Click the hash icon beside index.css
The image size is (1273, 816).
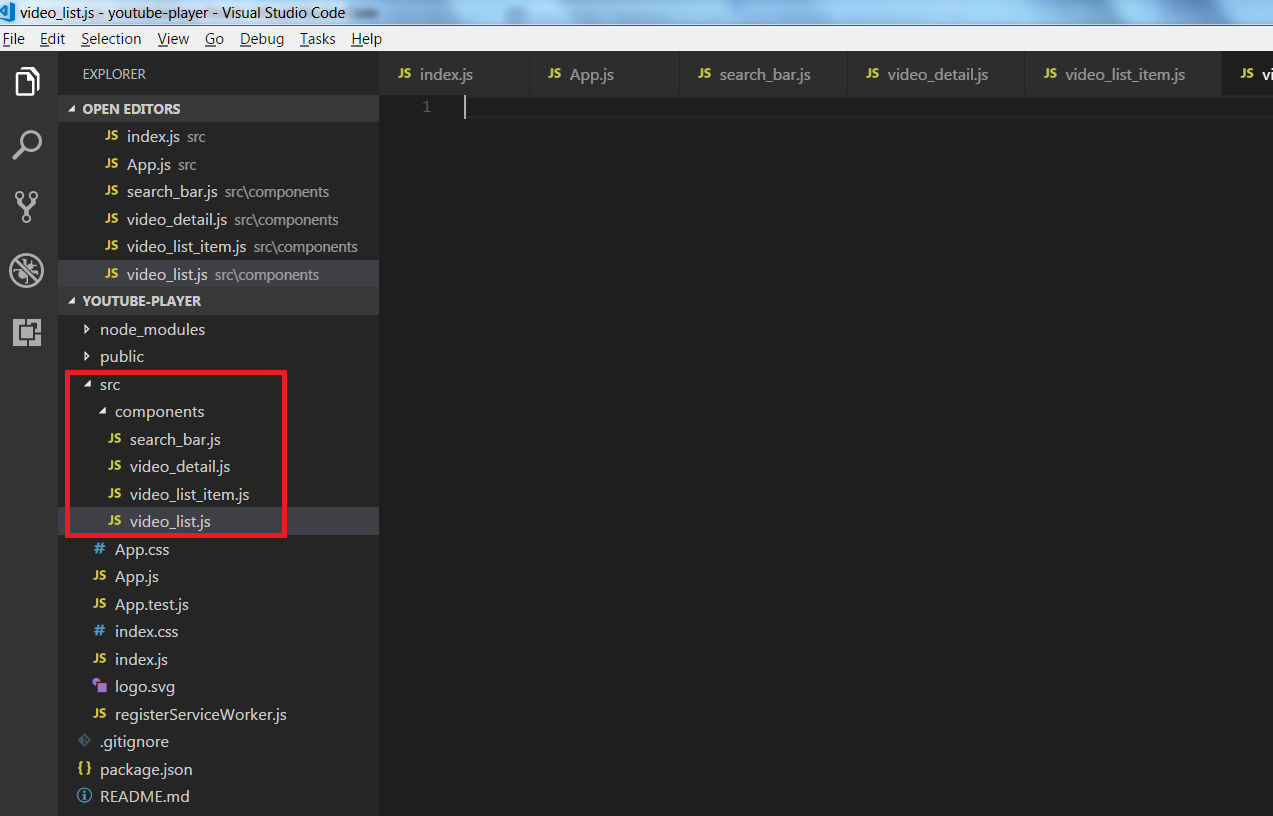[99, 631]
